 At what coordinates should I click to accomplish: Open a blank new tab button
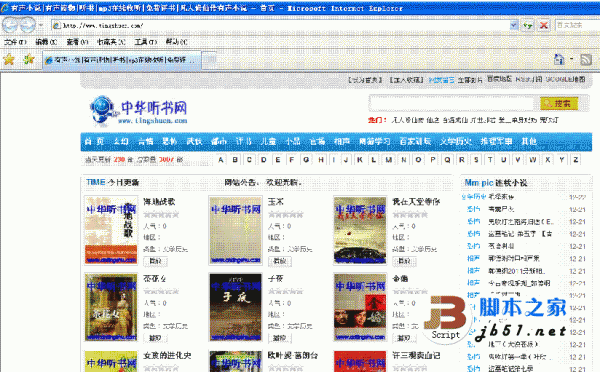(x=209, y=60)
